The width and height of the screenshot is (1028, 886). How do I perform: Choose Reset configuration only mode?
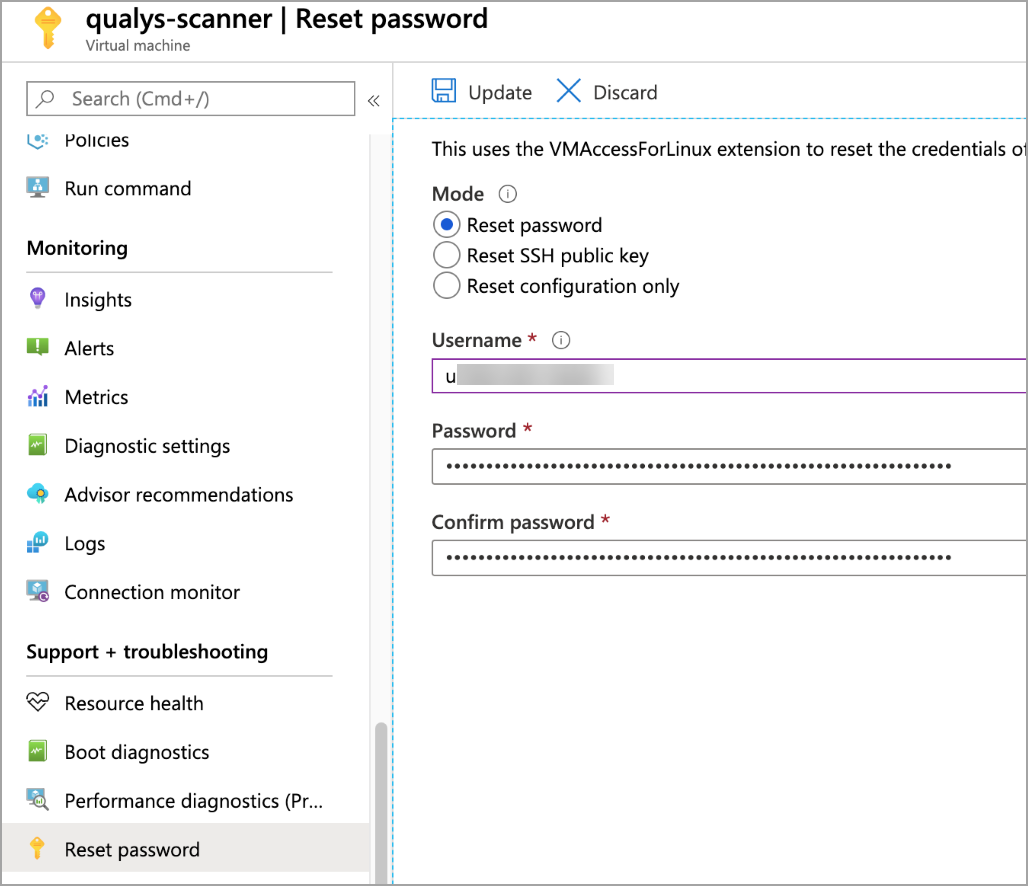tap(447, 286)
